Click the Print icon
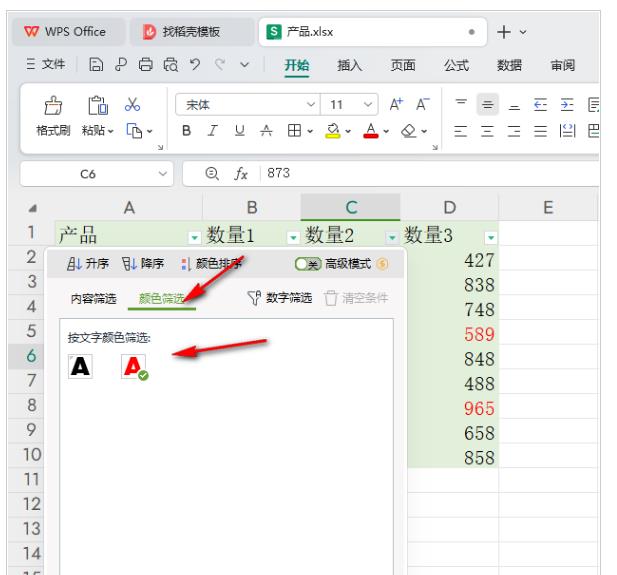The image size is (617, 575). coord(146,64)
